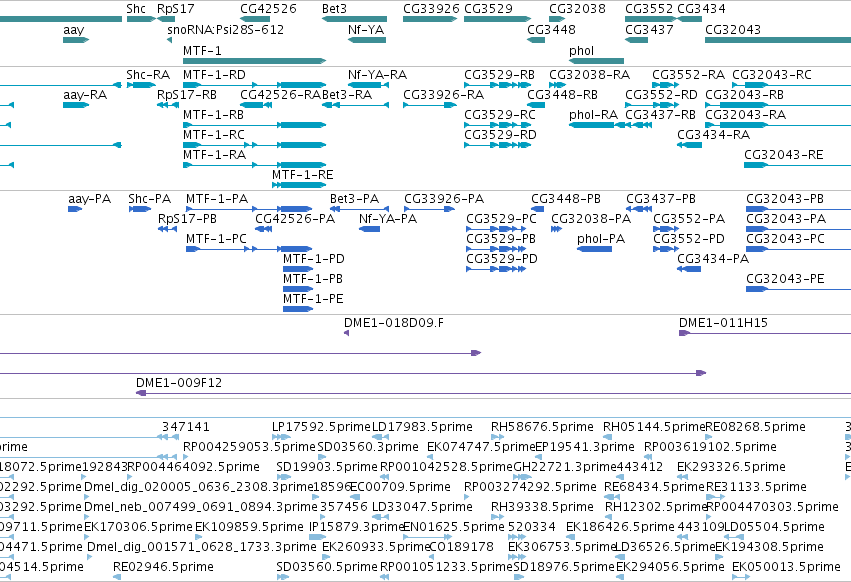
Task: Select the Nf-YA-RA transcript
Action: click(x=367, y=85)
